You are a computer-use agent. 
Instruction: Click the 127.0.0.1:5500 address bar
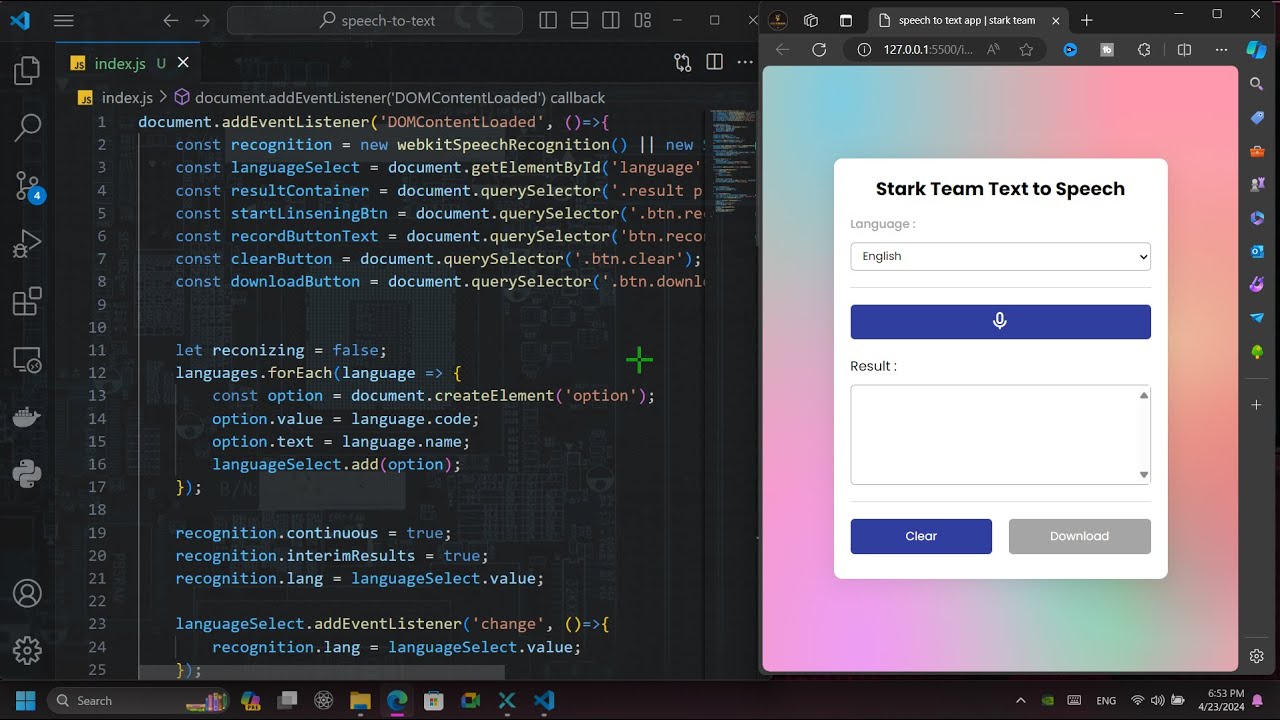click(928, 49)
